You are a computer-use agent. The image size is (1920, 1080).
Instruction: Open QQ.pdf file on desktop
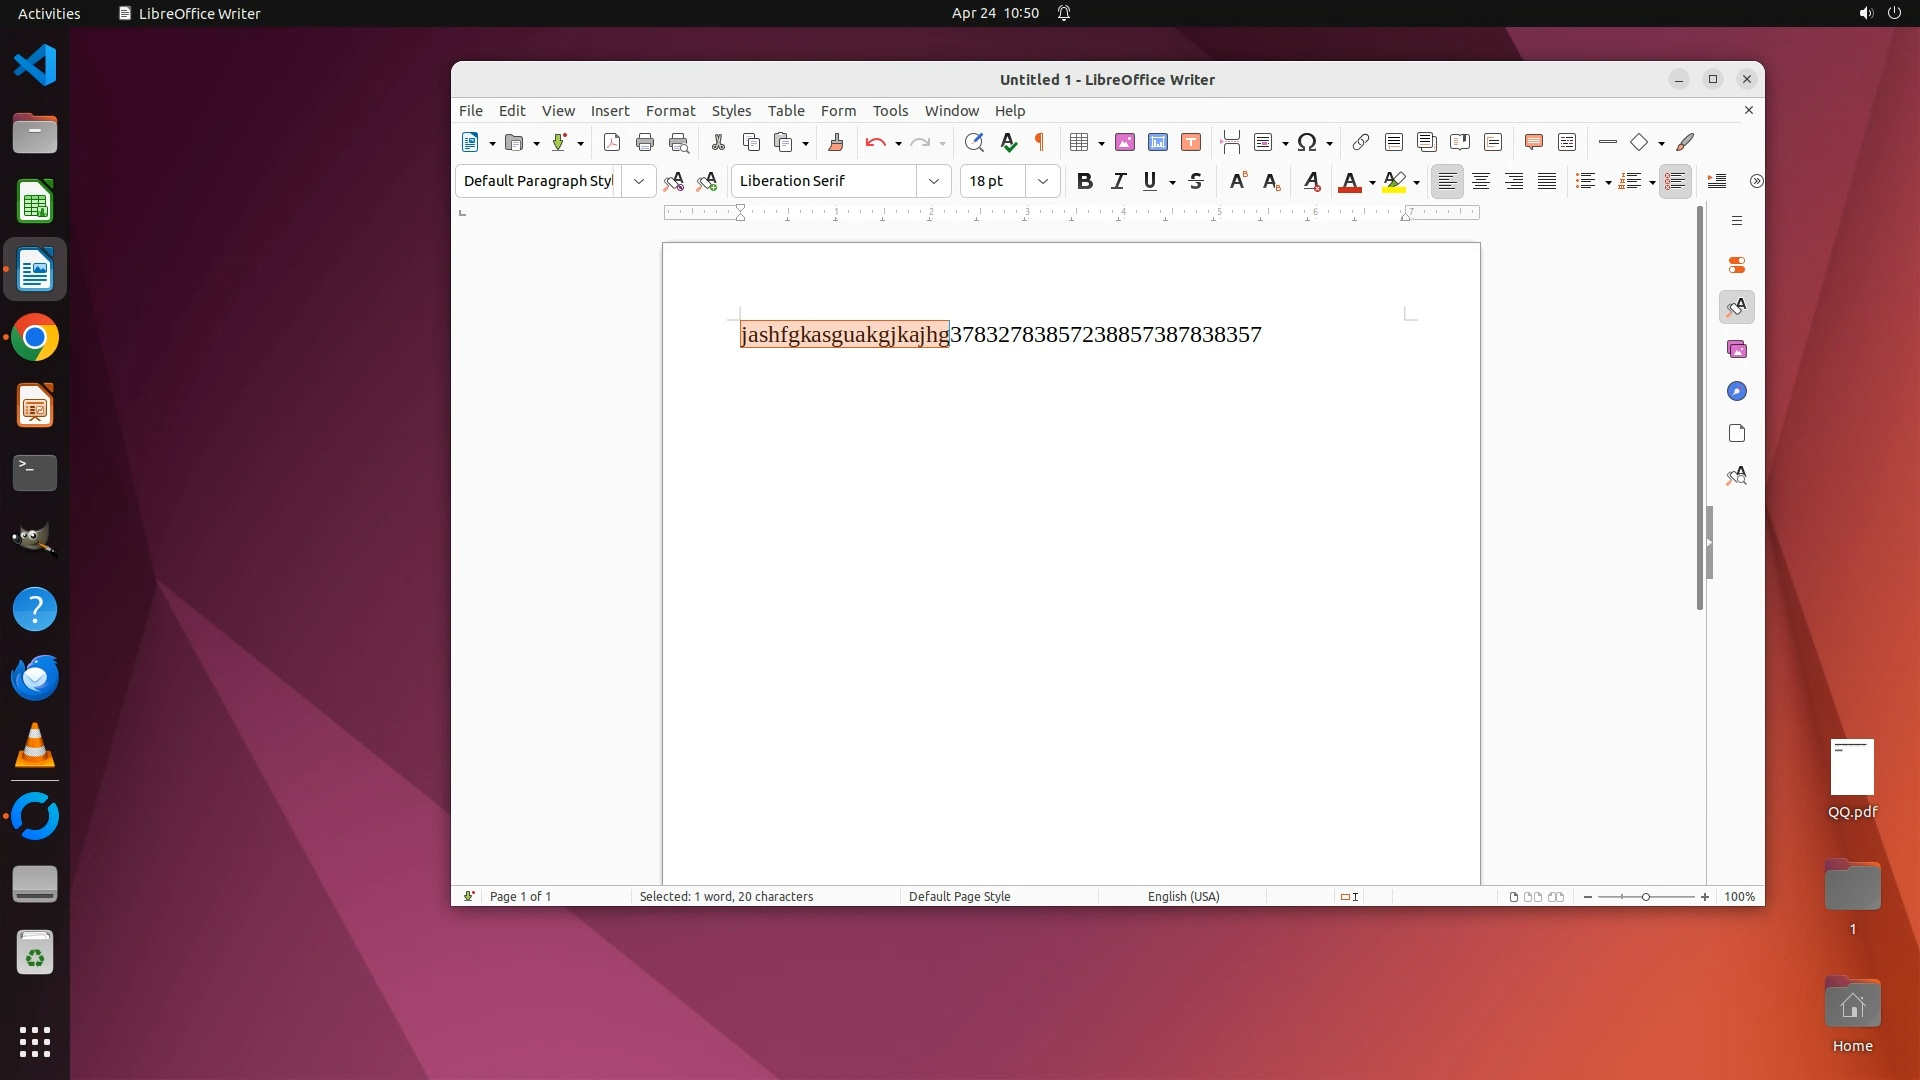pyautogui.click(x=1852, y=768)
